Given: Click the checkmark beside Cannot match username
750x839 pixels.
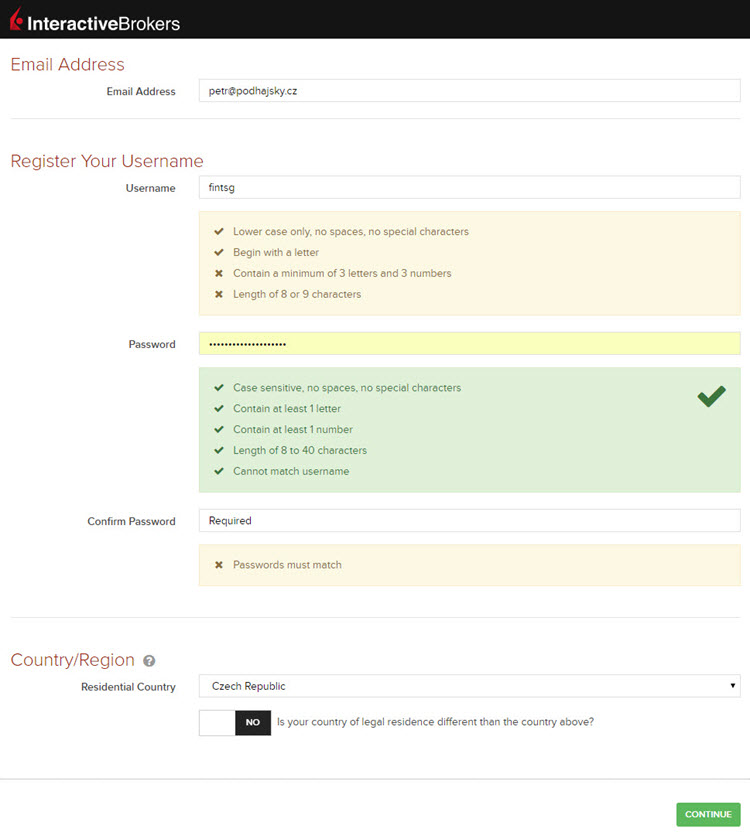Looking at the screenshot, I should coord(218,471).
